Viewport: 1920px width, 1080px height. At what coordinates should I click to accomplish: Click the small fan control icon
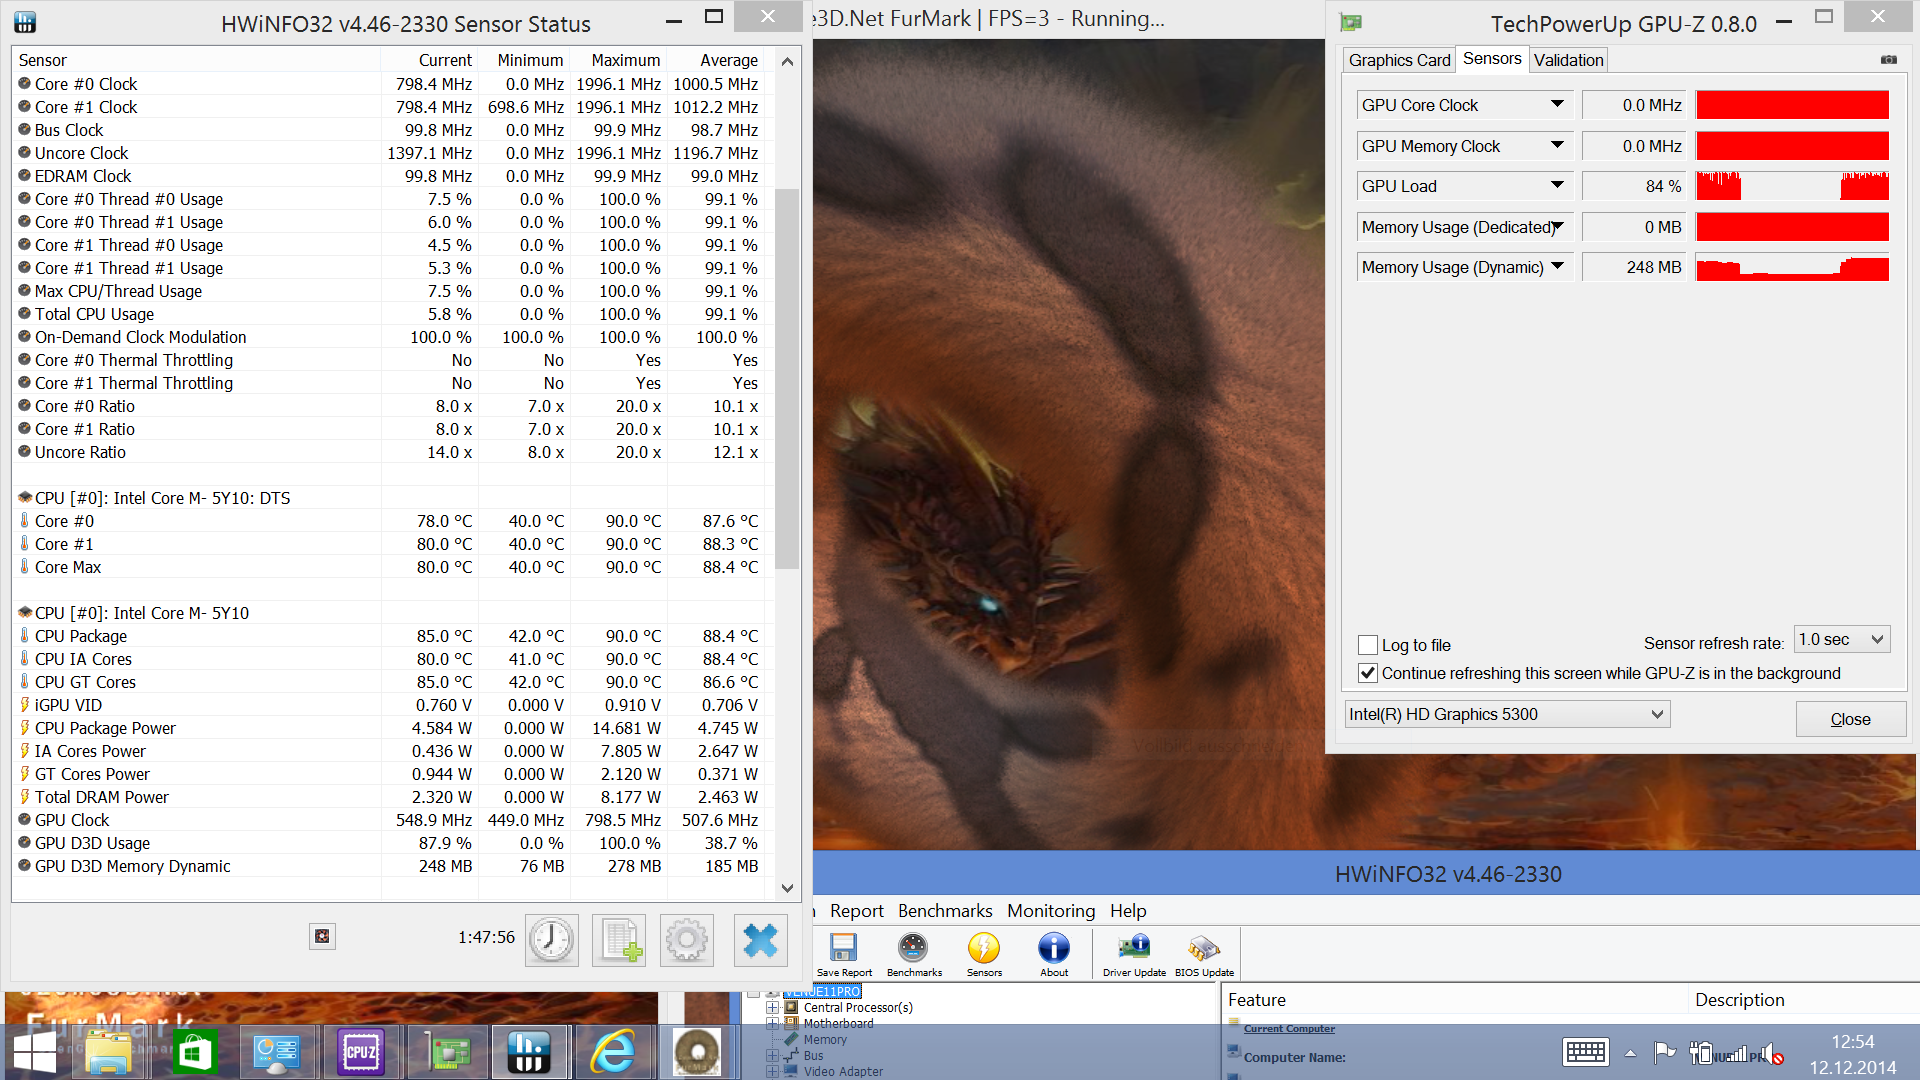(x=322, y=936)
